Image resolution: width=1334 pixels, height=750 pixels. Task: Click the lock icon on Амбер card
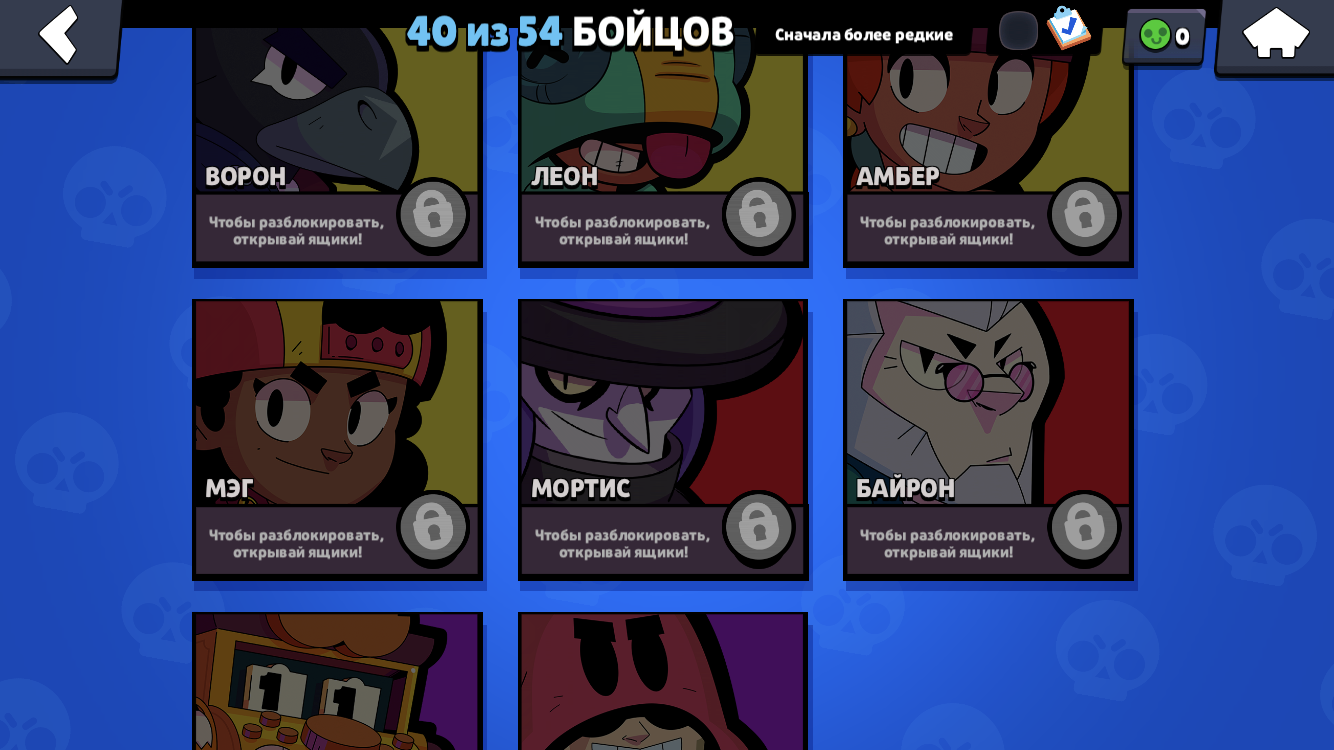click(x=1084, y=214)
